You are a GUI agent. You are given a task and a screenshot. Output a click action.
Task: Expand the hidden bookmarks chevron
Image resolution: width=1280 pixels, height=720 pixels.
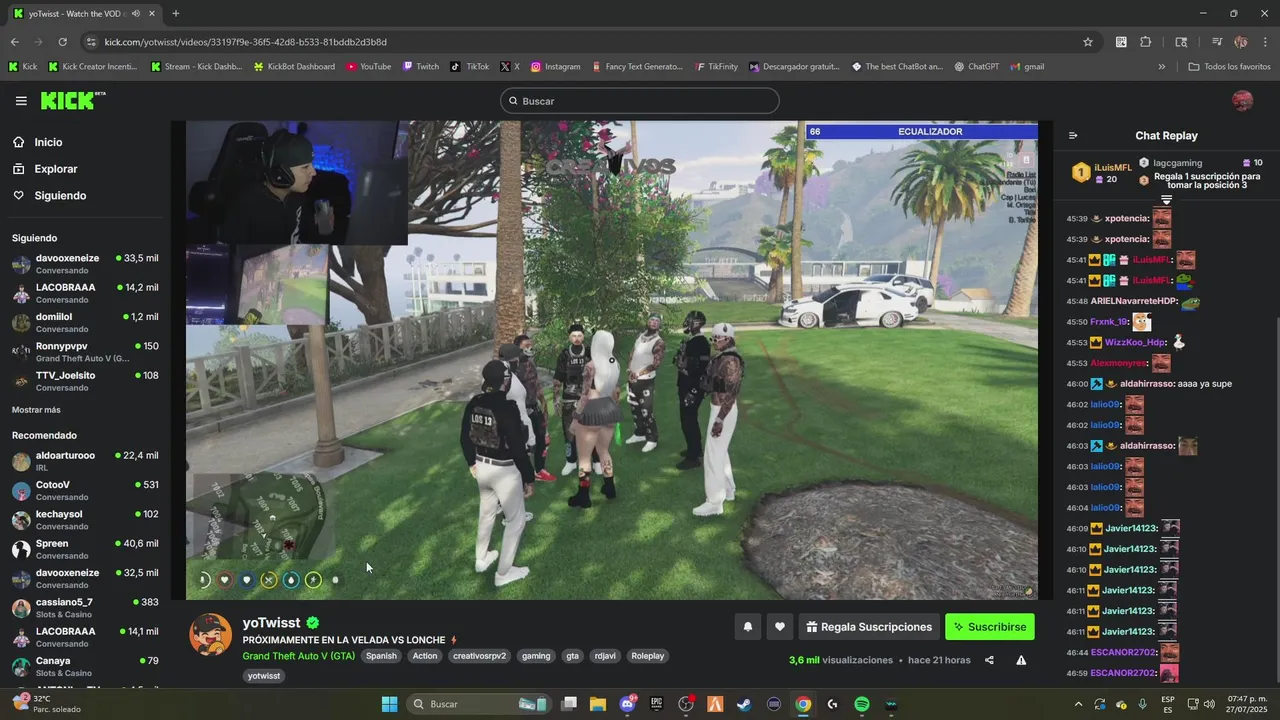pyautogui.click(x=1161, y=67)
